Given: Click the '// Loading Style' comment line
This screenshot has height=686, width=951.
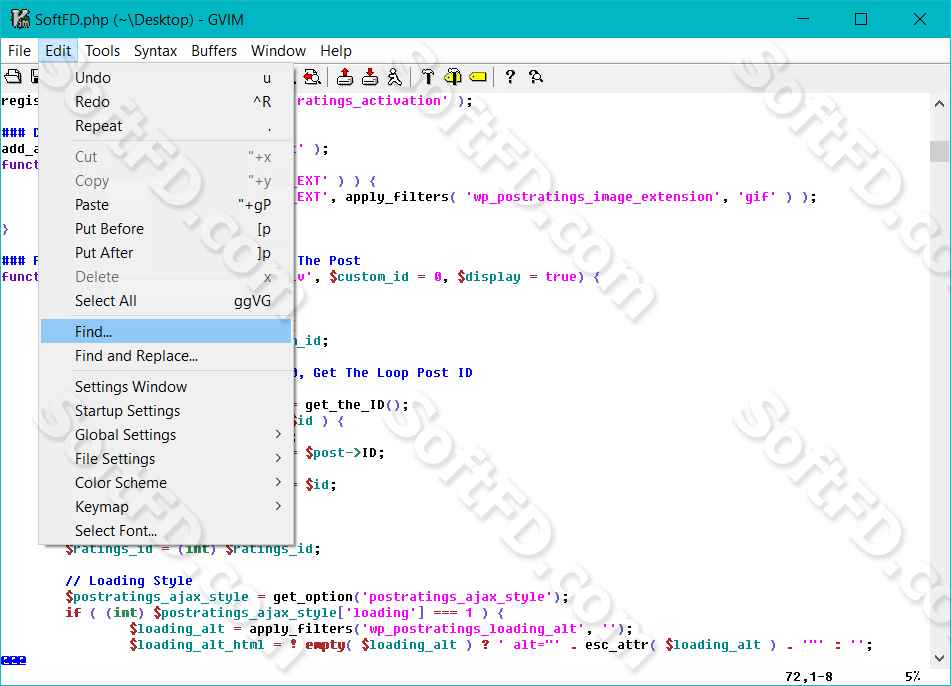Looking at the screenshot, I should 129,580.
